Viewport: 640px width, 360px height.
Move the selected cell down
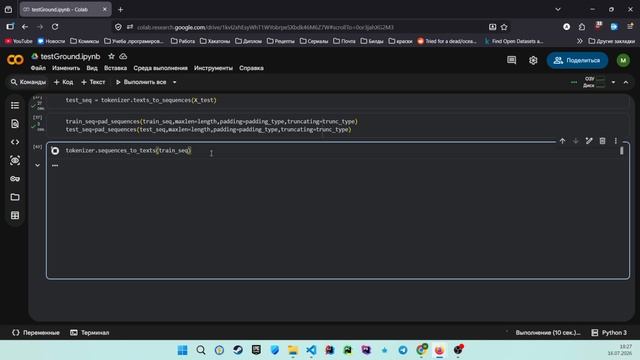576,141
